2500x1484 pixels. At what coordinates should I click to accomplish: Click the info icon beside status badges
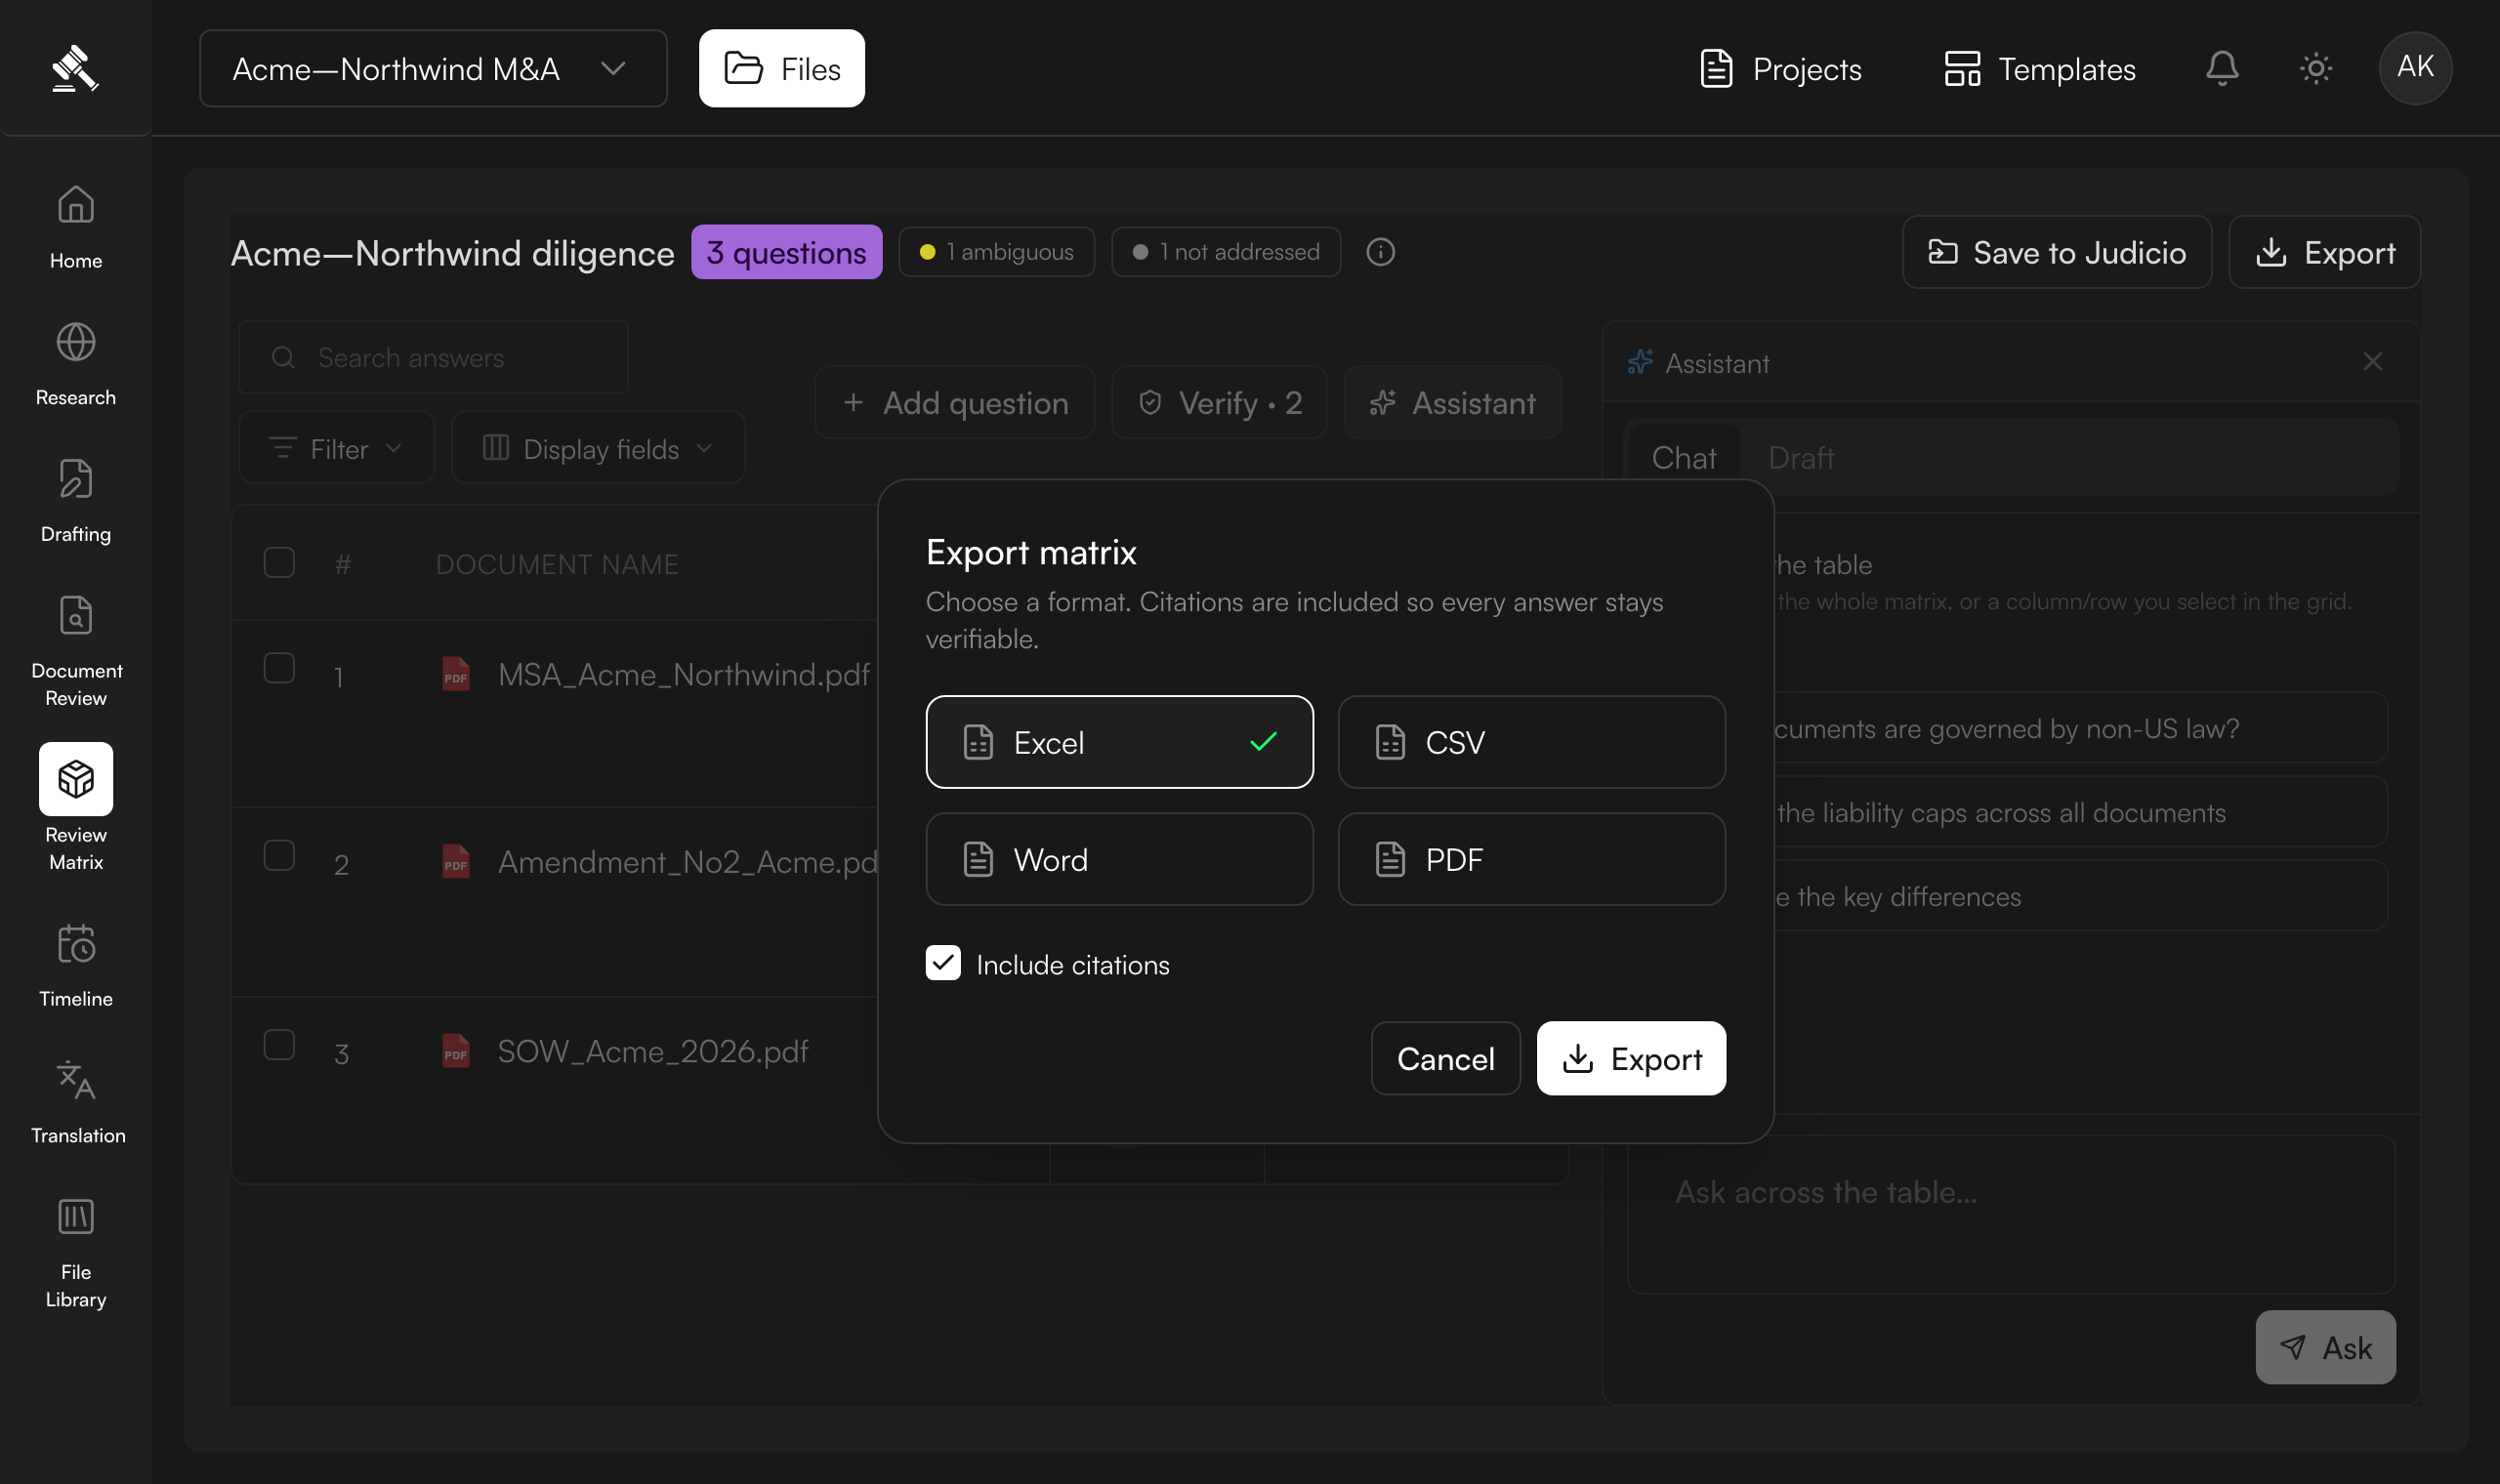point(1380,252)
